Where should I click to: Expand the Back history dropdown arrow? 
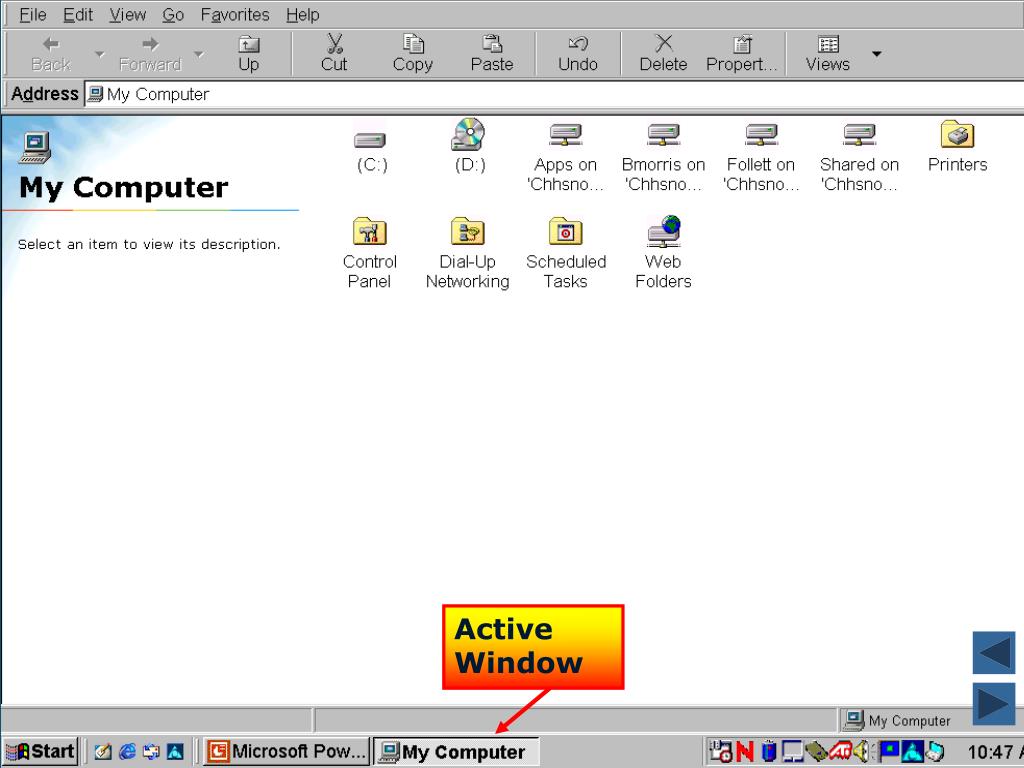tap(99, 54)
